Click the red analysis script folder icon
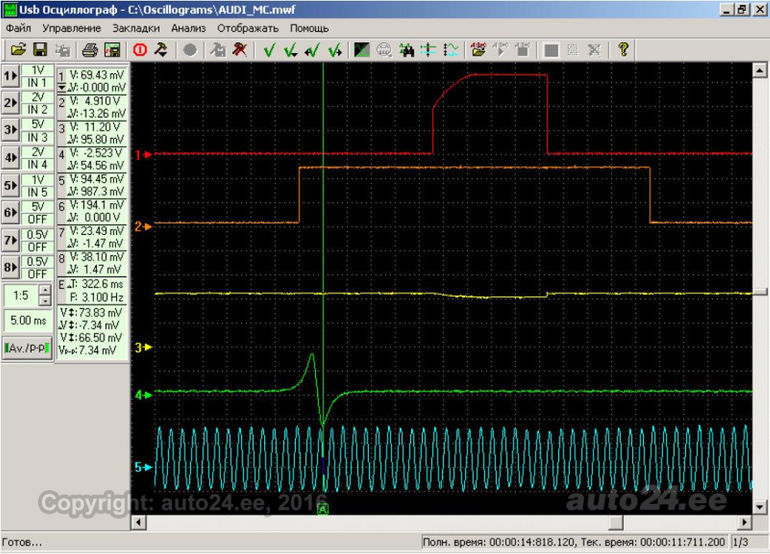This screenshot has width=770, height=554. point(478,50)
